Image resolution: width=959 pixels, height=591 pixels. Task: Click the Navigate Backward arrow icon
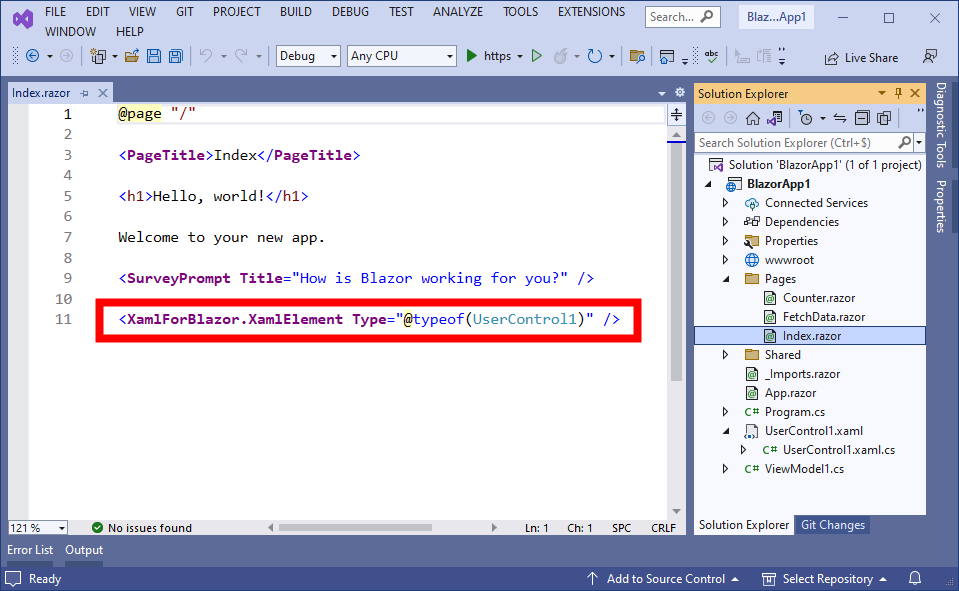tap(31, 57)
